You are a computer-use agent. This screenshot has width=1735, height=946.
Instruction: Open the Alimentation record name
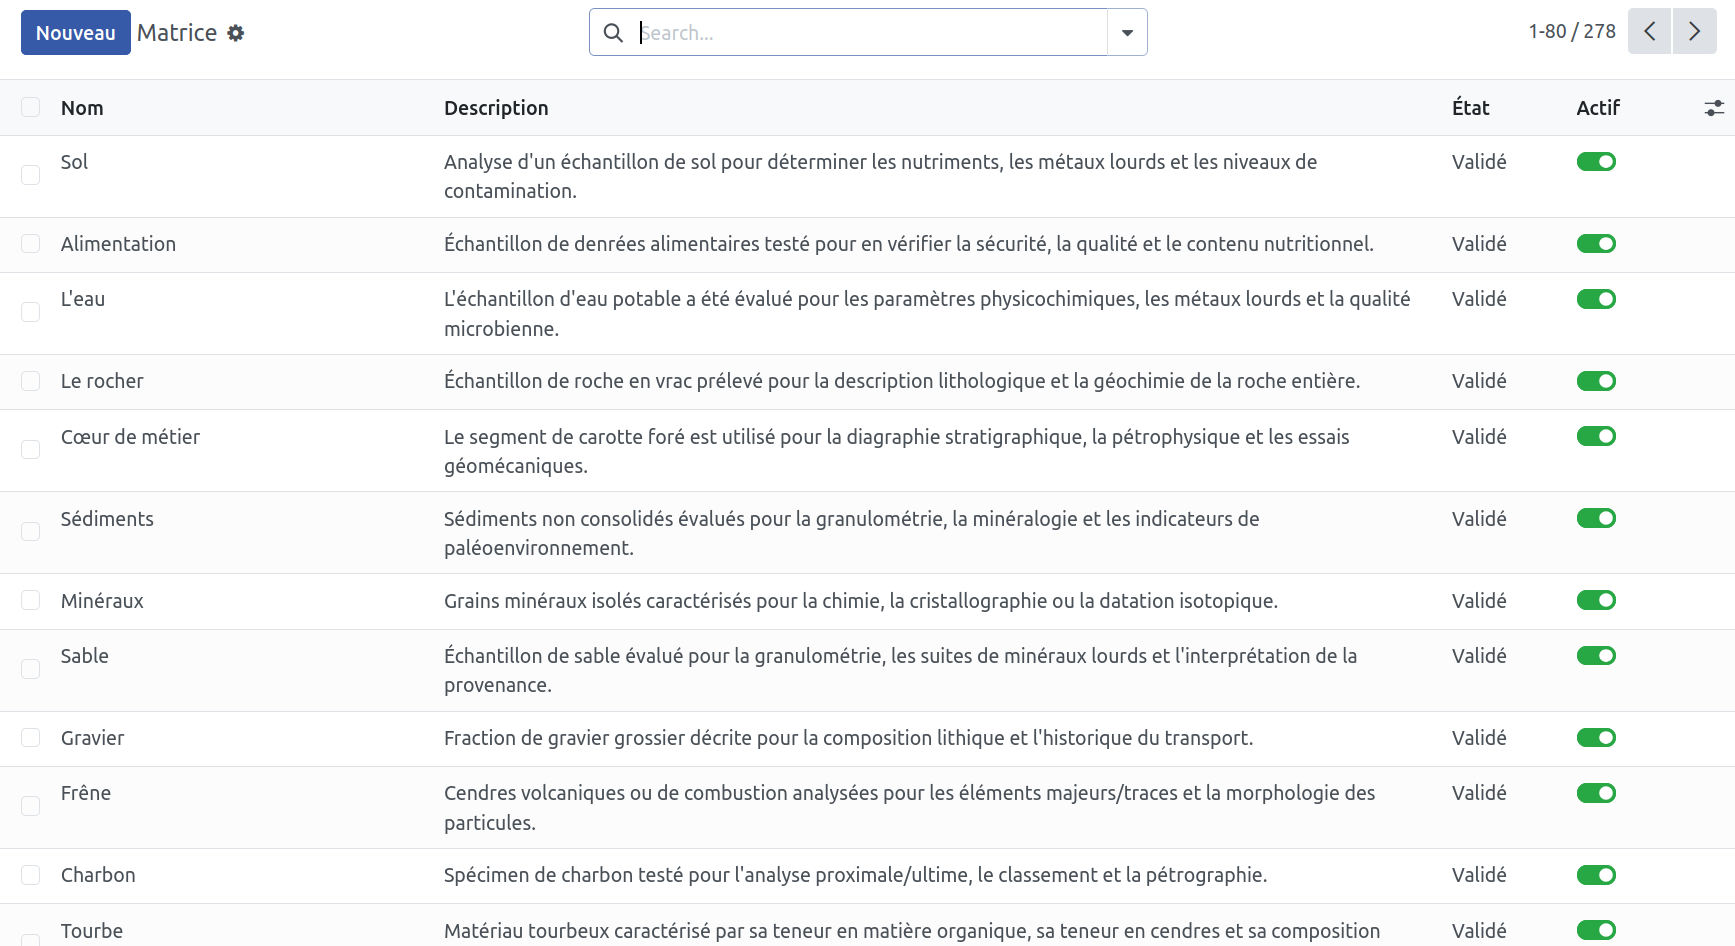tap(118, 244)
